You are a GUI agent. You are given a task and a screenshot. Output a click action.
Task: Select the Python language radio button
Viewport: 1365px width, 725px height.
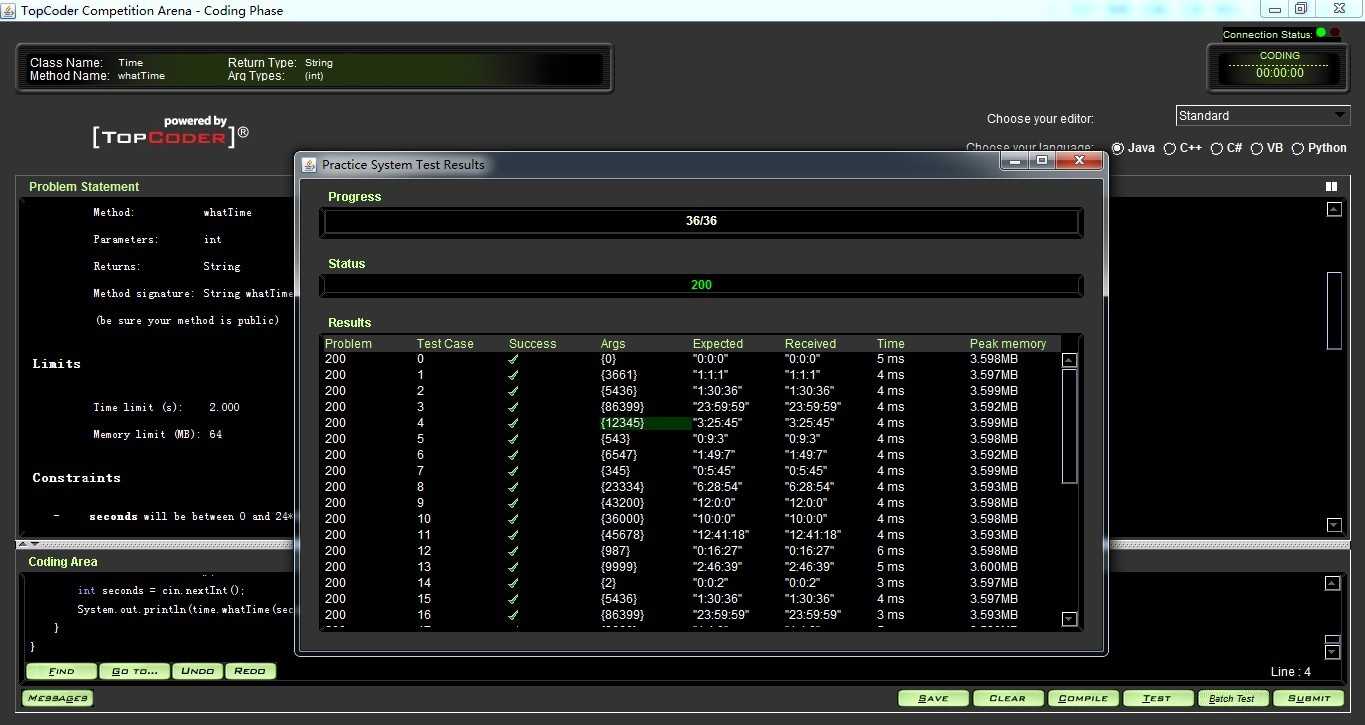(1298, 148)
